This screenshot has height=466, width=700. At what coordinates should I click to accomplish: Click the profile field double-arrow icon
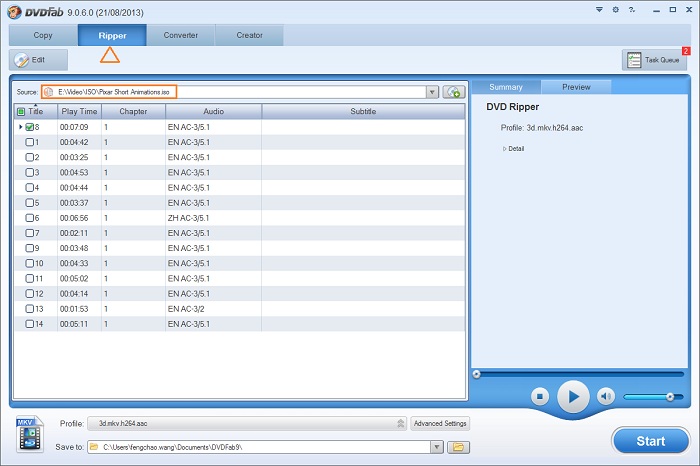tap(400, 423)
